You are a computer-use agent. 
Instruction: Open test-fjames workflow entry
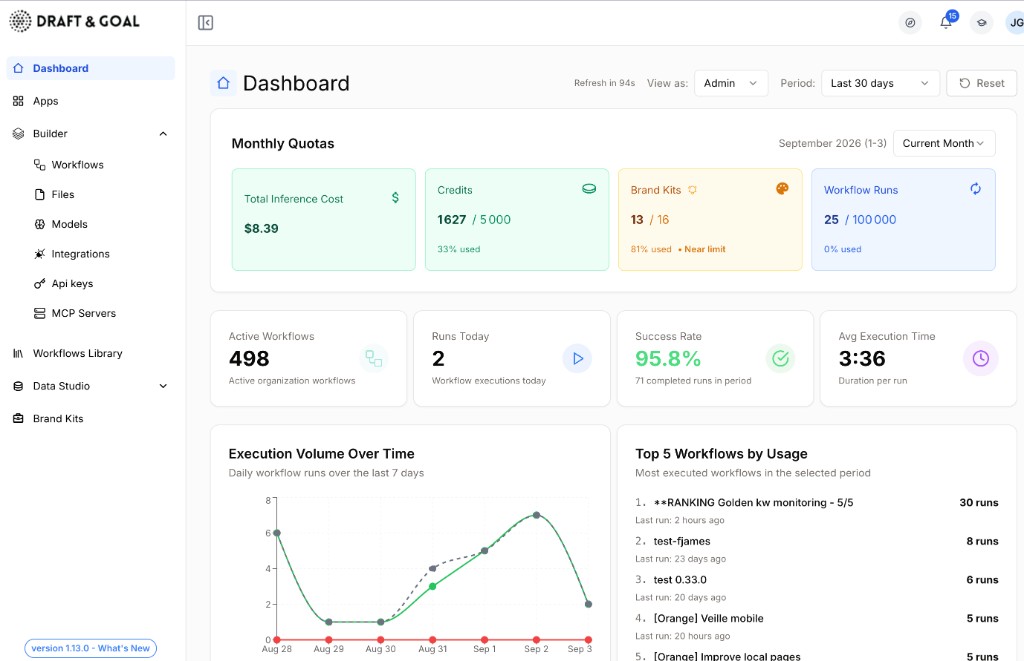tap(682, 541)
